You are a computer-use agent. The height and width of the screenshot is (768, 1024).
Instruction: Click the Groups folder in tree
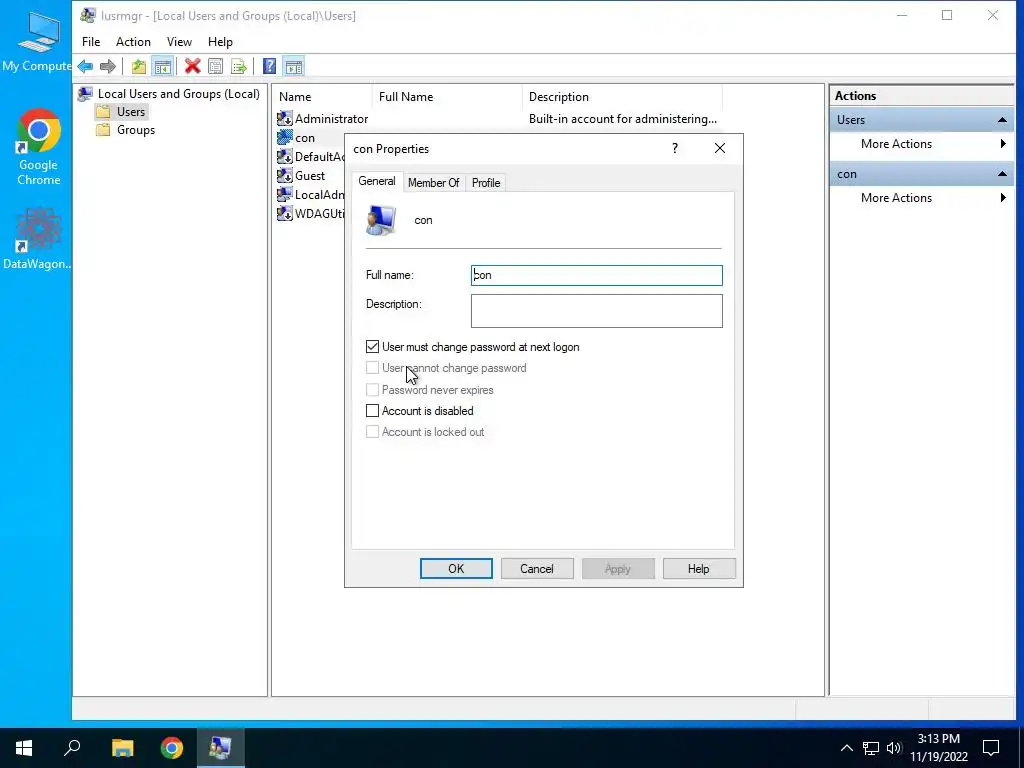tap(126, 130)
